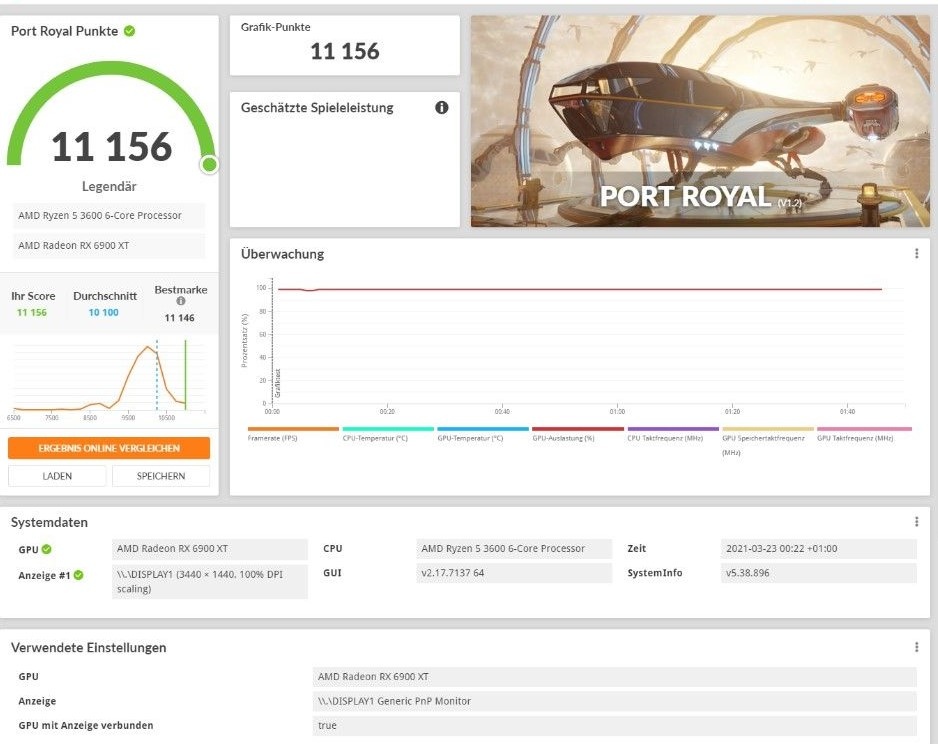Toggle the CPU-Temperatur legend entry
This screenshot has height=744, width=938.
click(388, 435)
